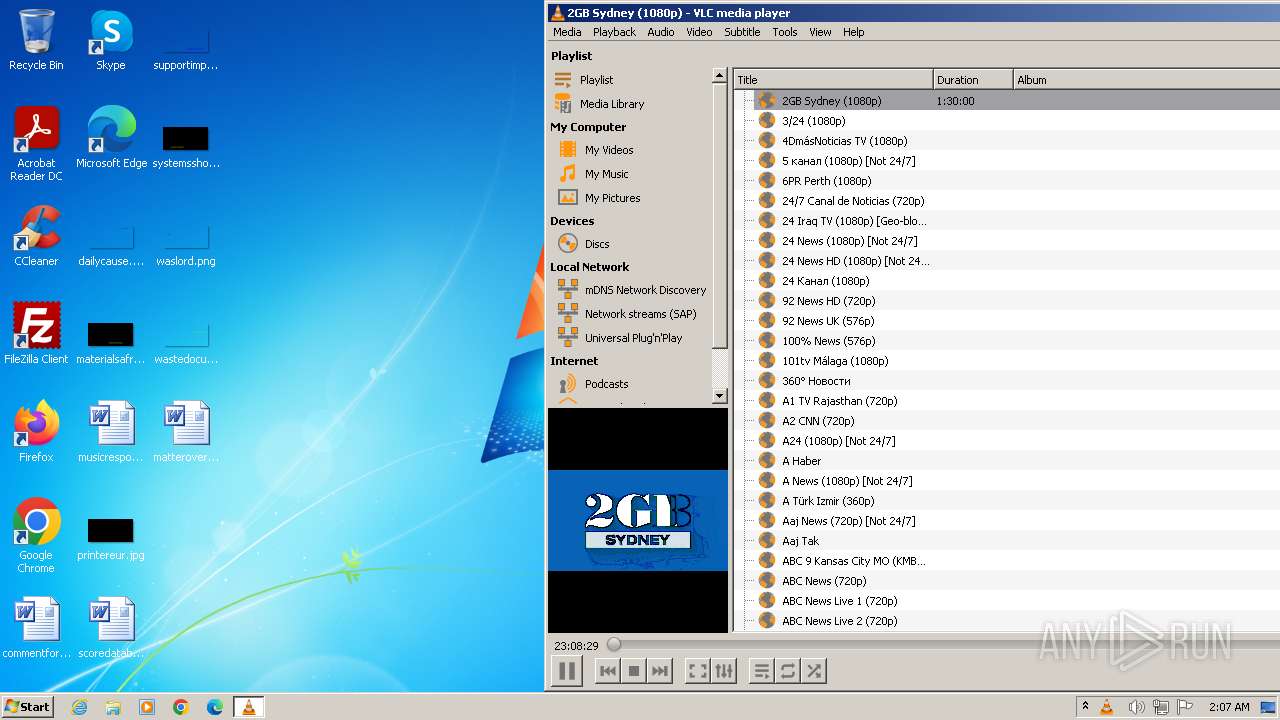The height and width of the screenshot is (720, 1280).
Task: Open the View menu
Action: click(820, 32)
